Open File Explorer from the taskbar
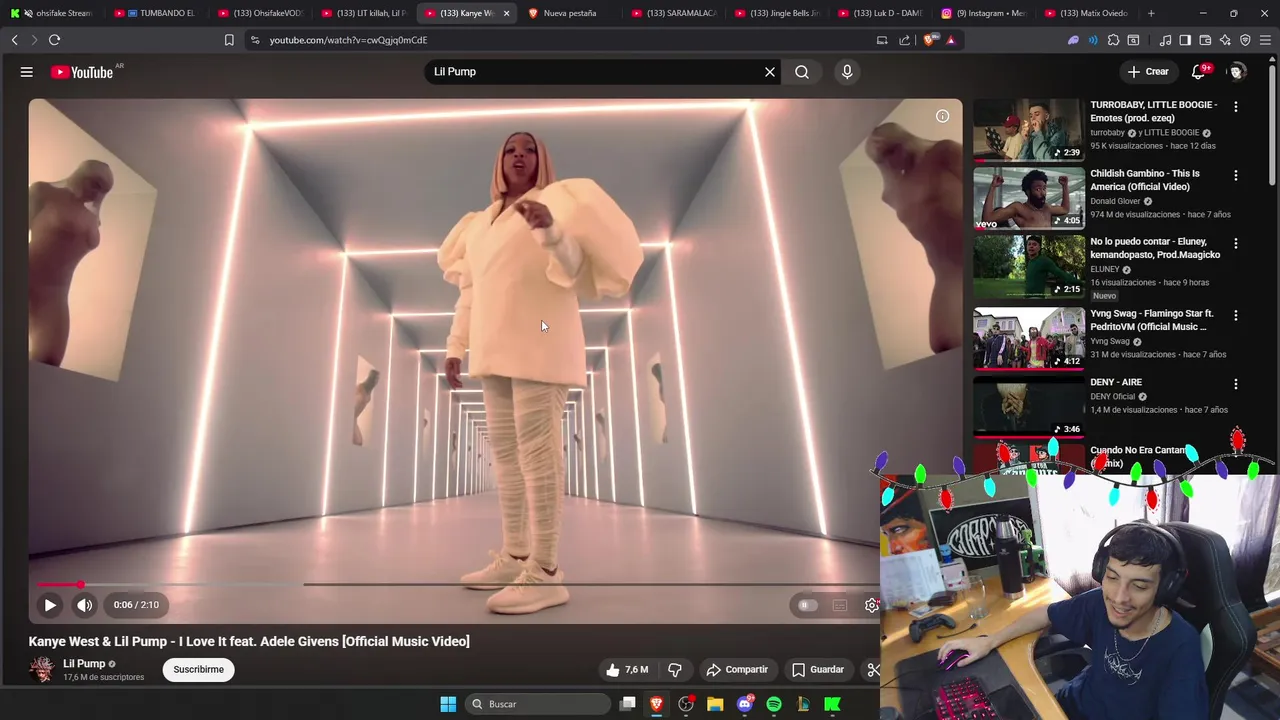The height and width of the screenshot is (720, 1280). pos(715,704)
